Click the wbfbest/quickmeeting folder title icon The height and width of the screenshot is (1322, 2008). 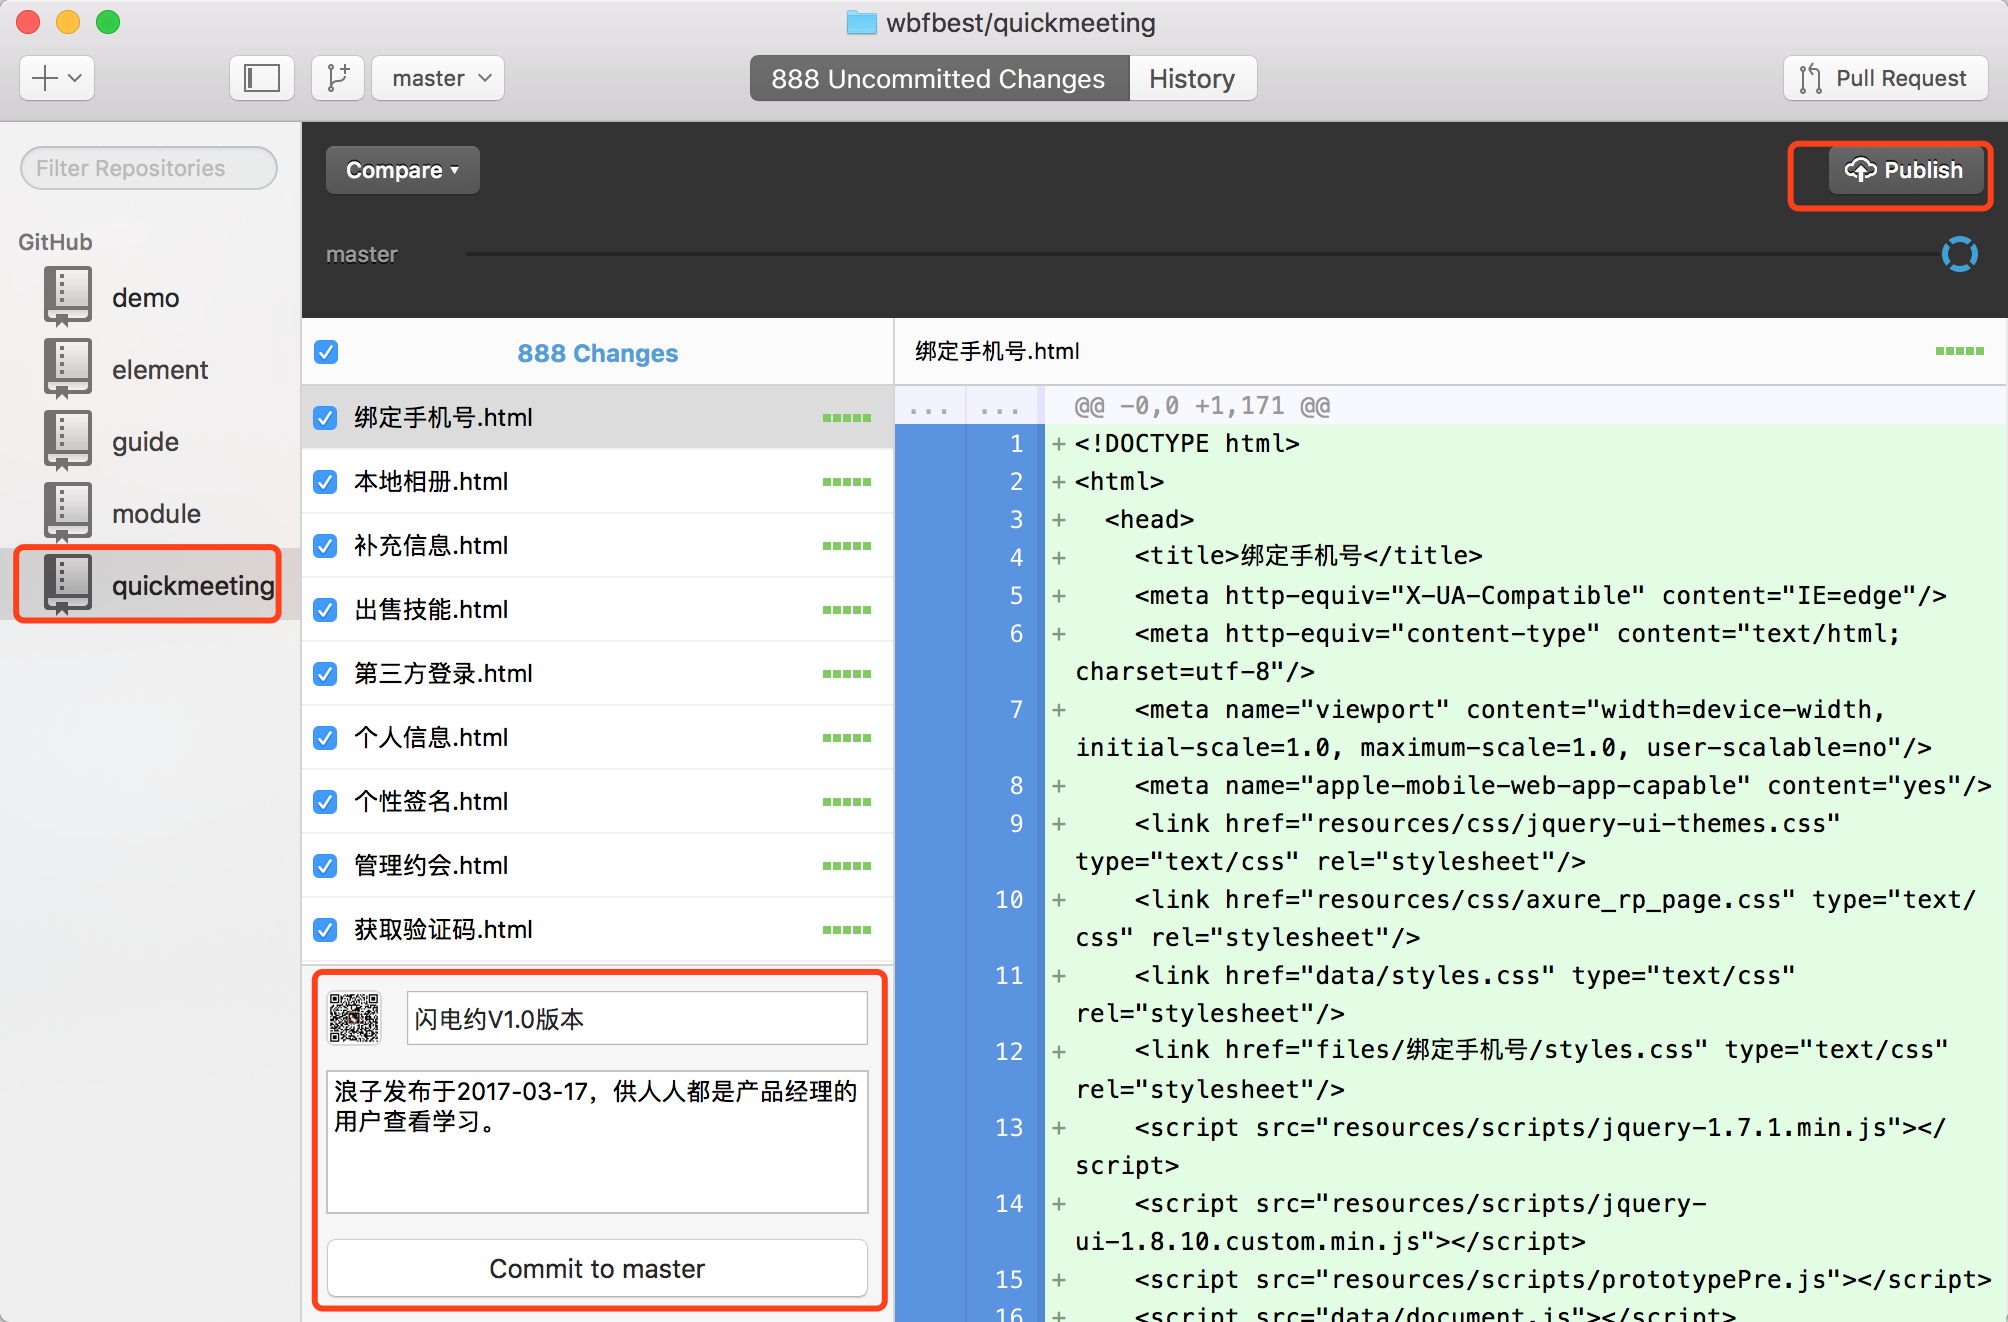click(x=861, y=22)
